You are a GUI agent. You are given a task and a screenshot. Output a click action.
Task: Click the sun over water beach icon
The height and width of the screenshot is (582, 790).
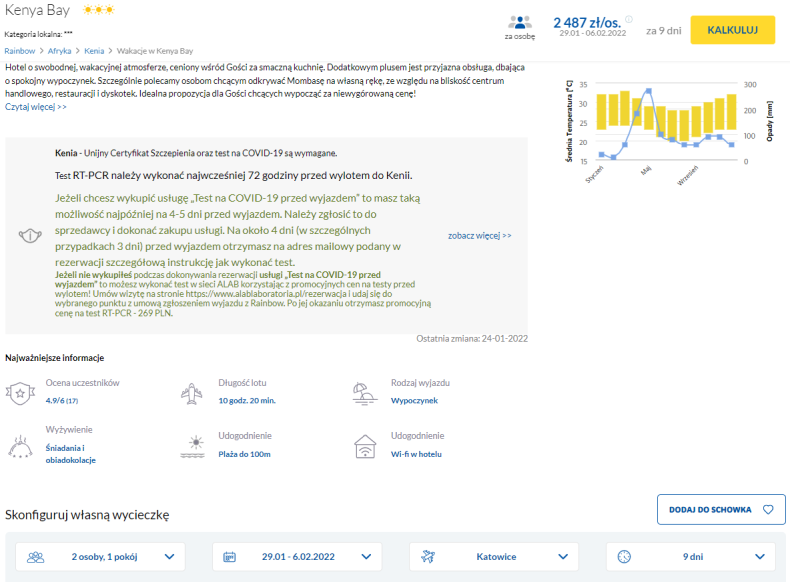click(193, 446)
